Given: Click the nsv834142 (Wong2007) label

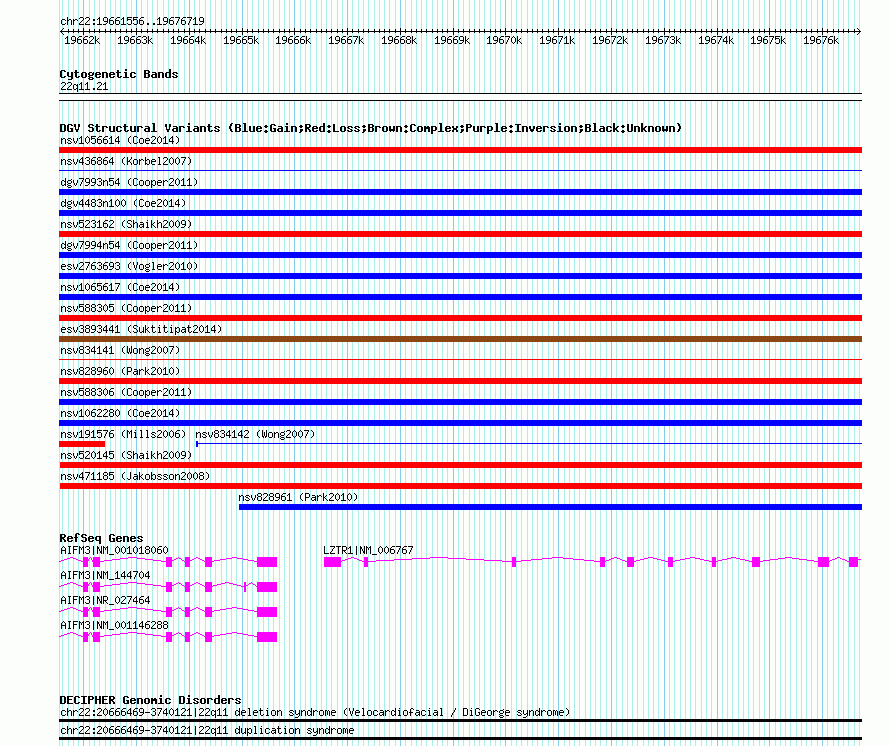Looking at the screenshot, I should point(255,434).
